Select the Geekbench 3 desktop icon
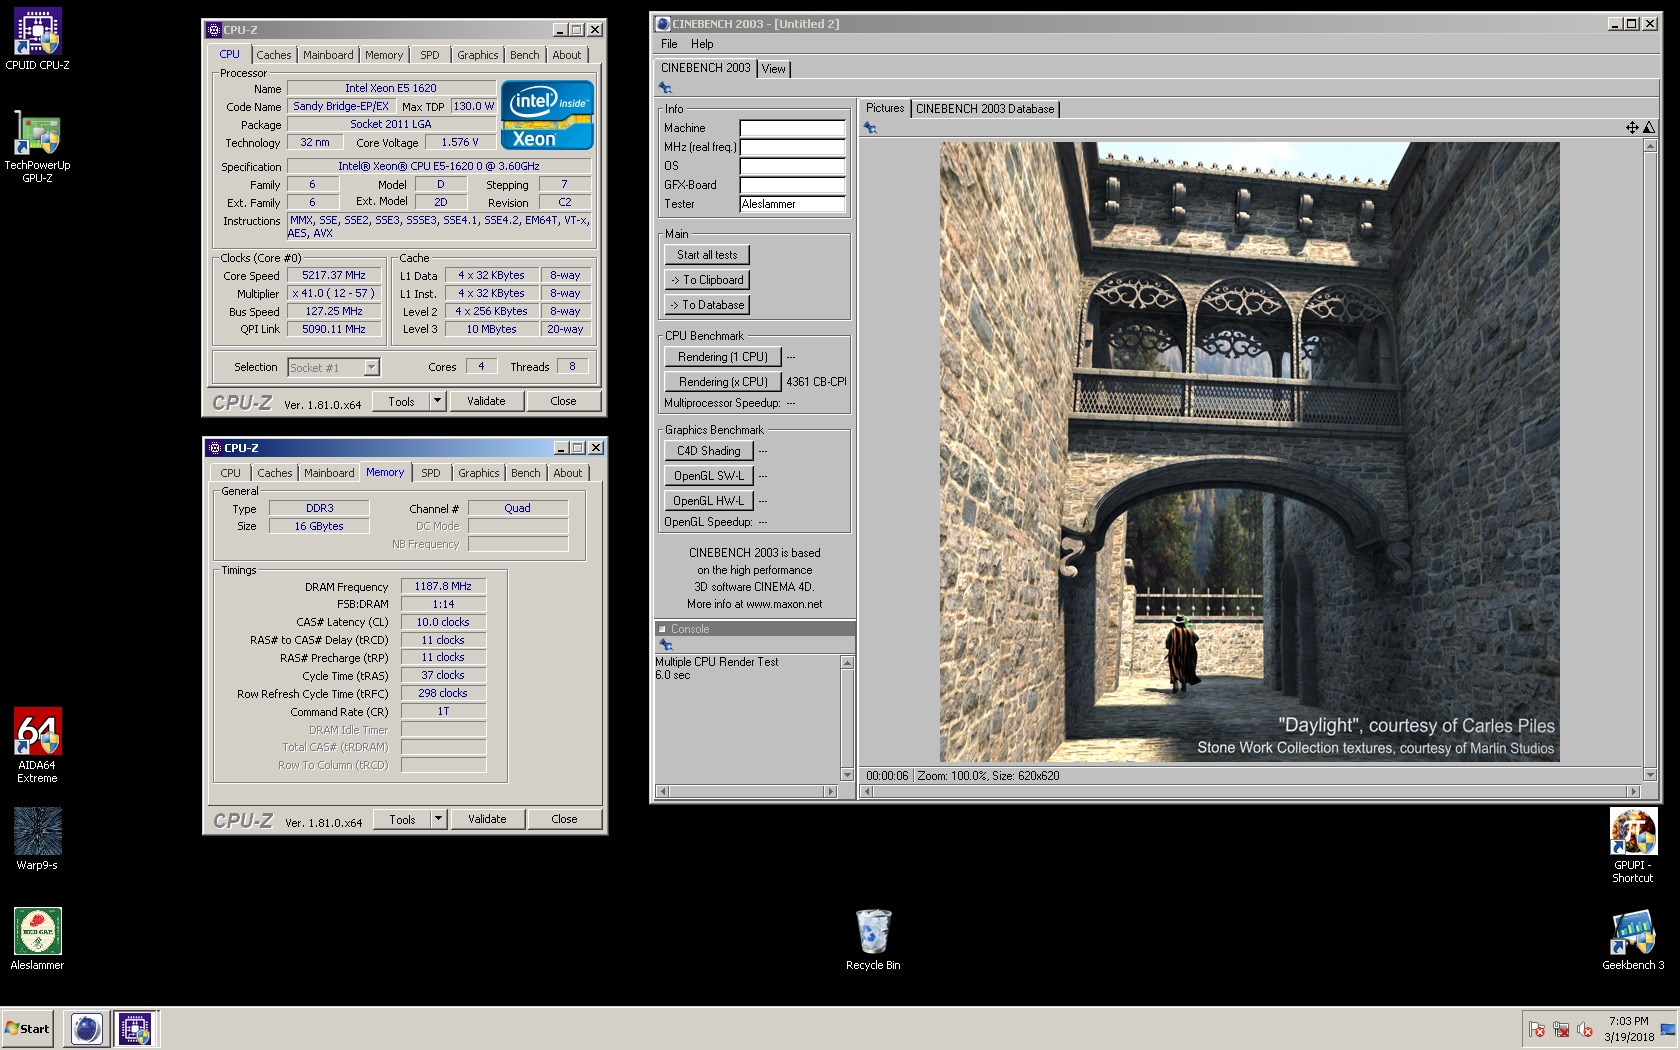 click(1633, 940)
